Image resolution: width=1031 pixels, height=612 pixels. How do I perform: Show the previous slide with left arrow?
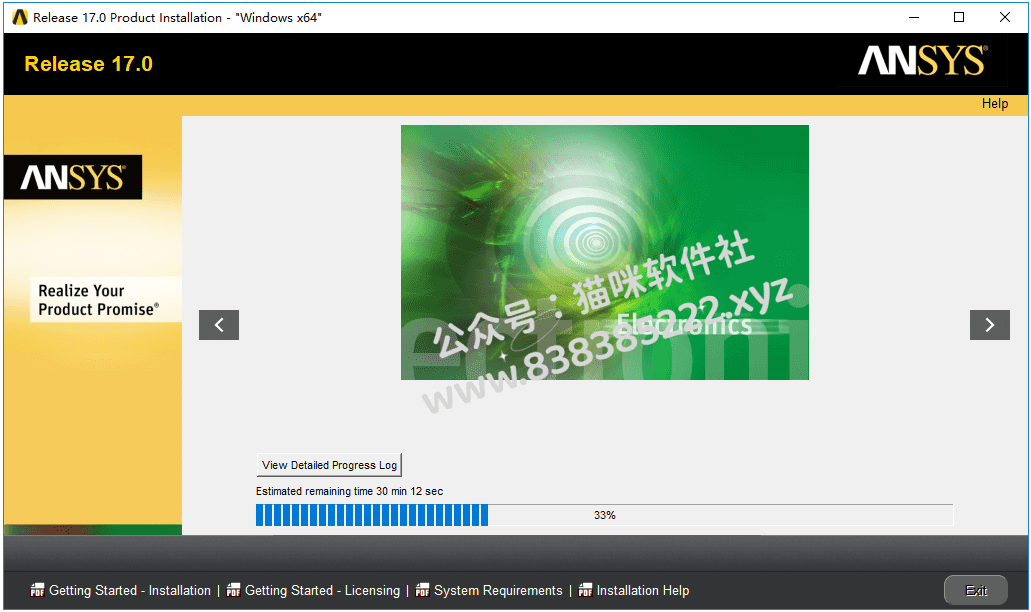pyautogui.click(x=219, y=325)
